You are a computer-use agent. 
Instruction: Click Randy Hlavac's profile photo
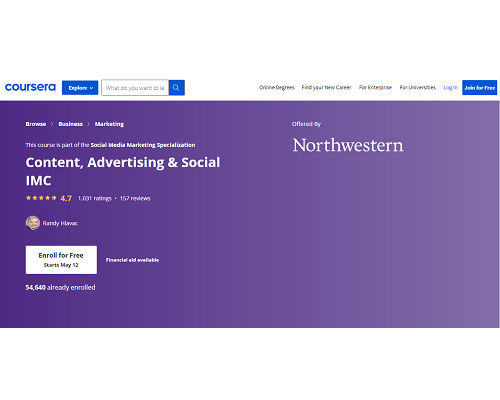pyautogui.click(x=33, y=223)
